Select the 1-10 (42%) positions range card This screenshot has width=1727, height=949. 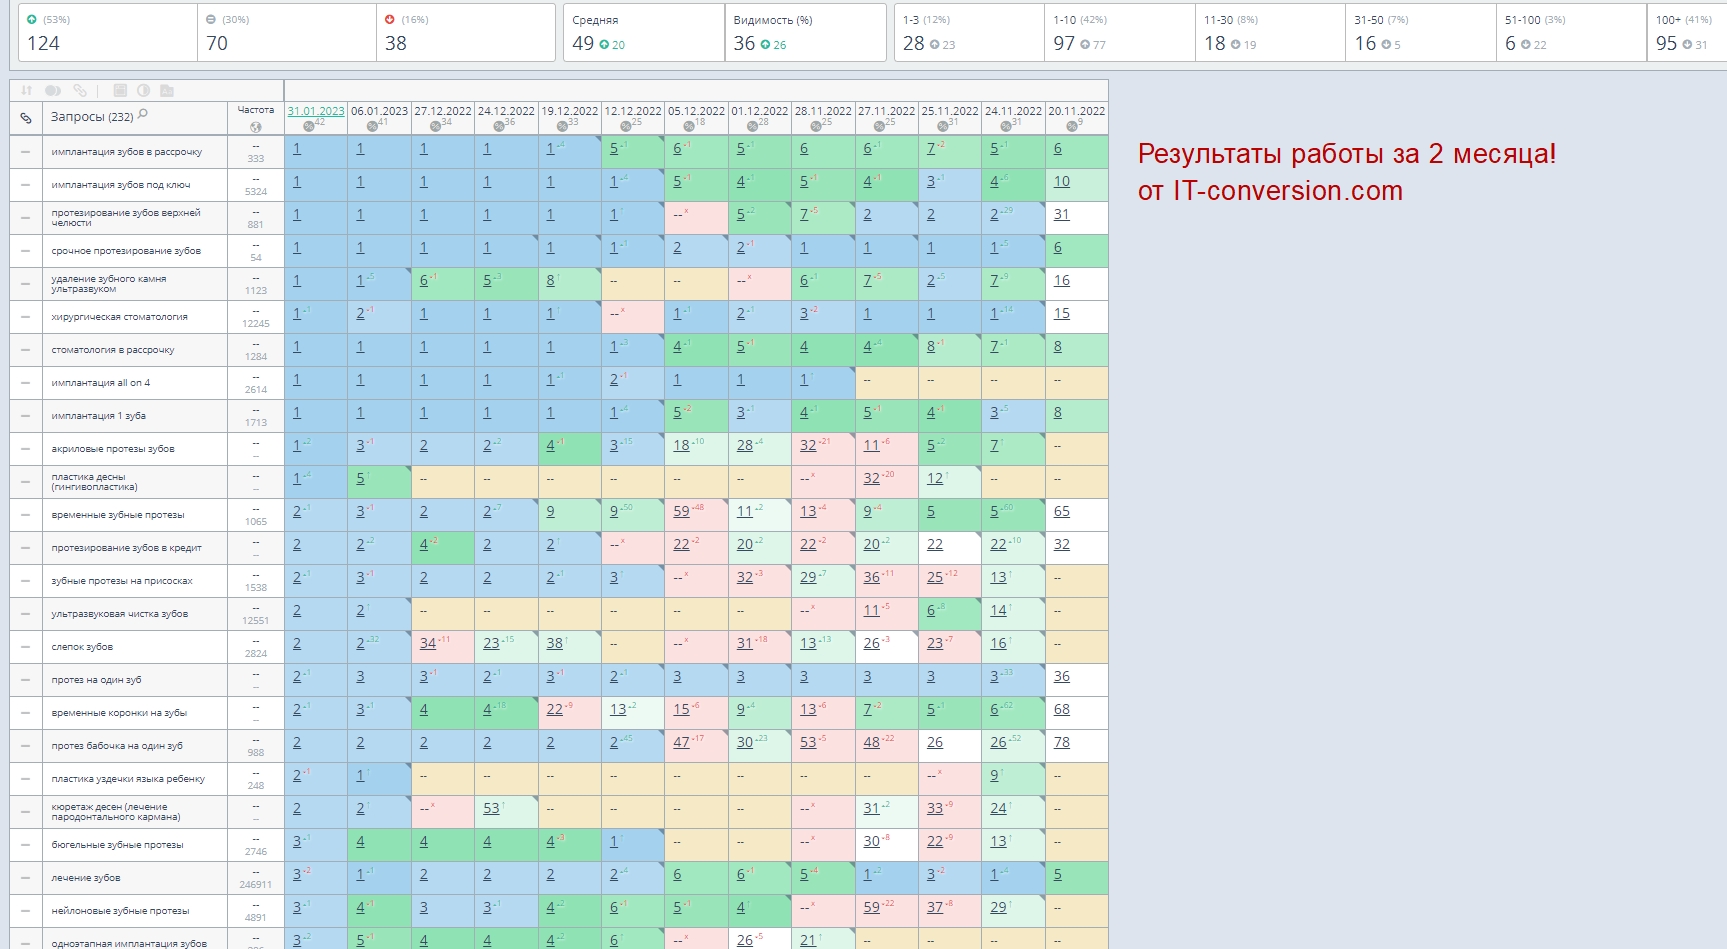tap(1119, 33)
